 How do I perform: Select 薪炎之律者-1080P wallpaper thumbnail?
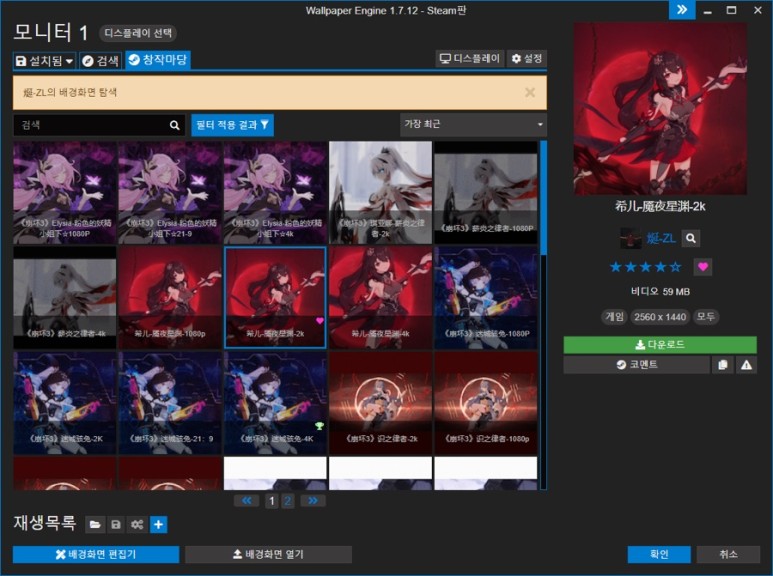pos(486,193)
